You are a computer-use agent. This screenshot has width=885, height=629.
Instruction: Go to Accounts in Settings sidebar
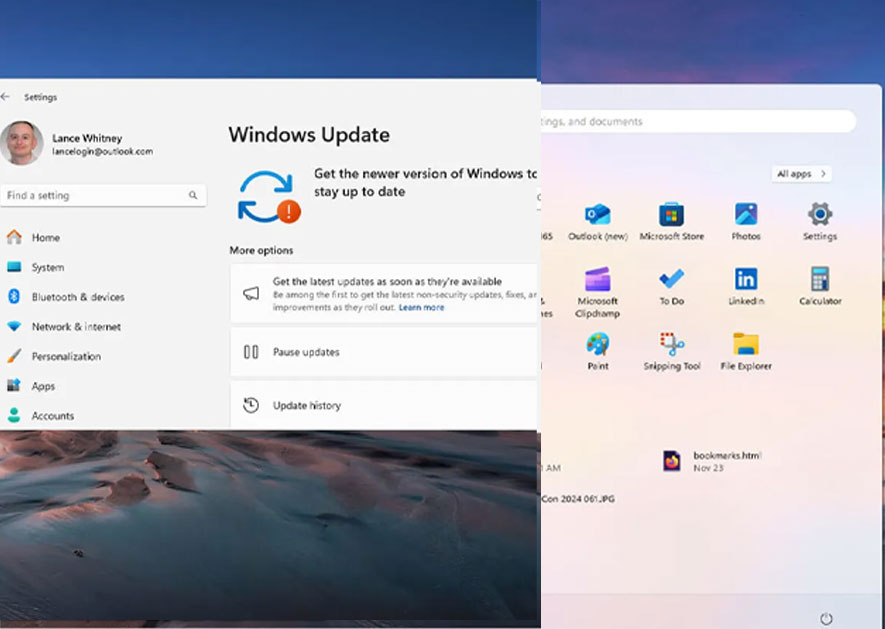(53, 416)
